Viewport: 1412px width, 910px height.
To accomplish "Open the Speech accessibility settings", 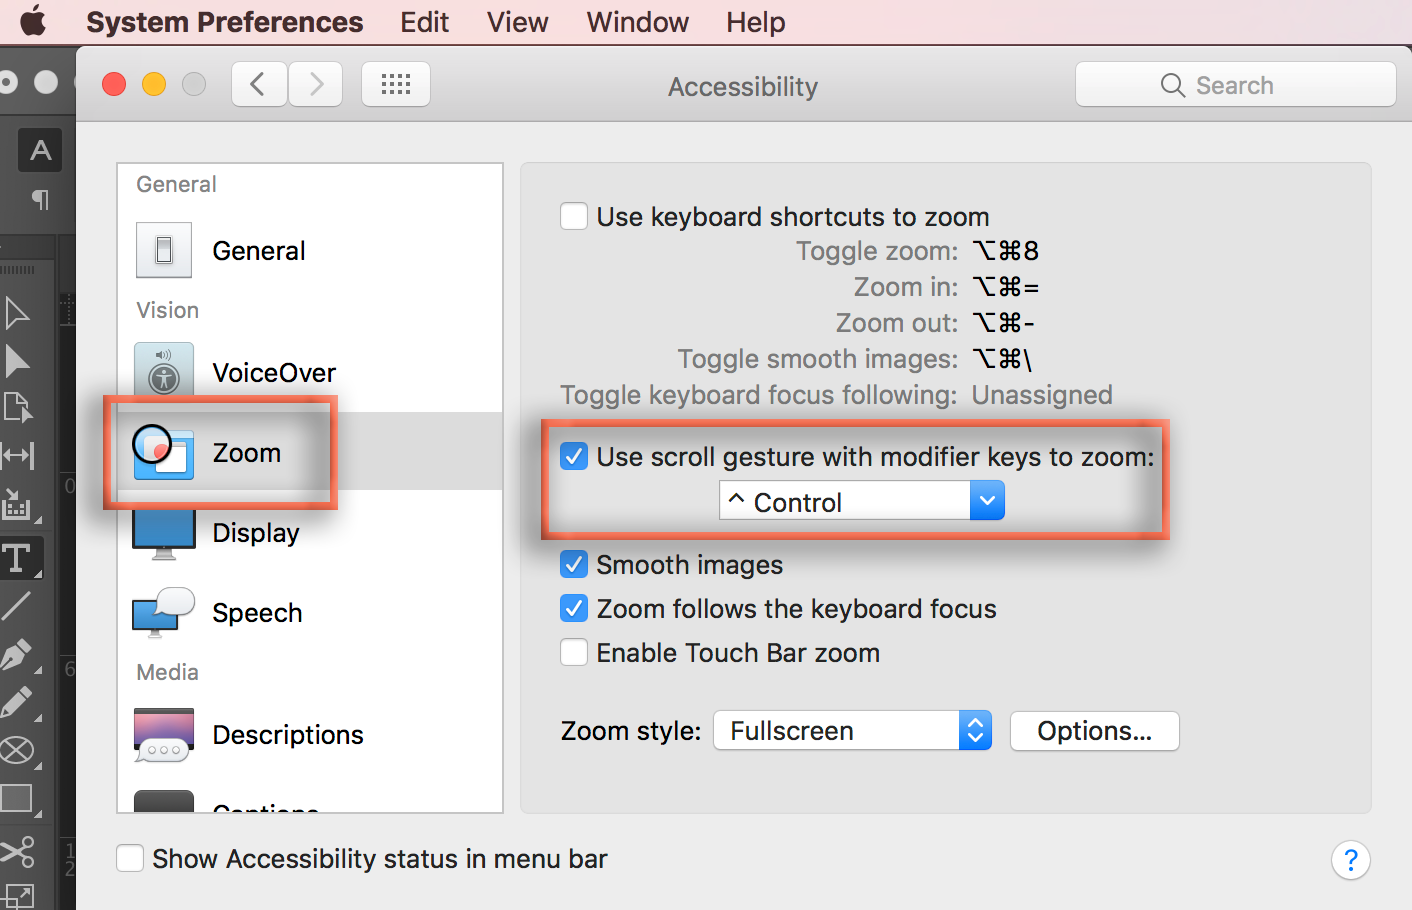I will pyautogui.click(x=256, y=613).
